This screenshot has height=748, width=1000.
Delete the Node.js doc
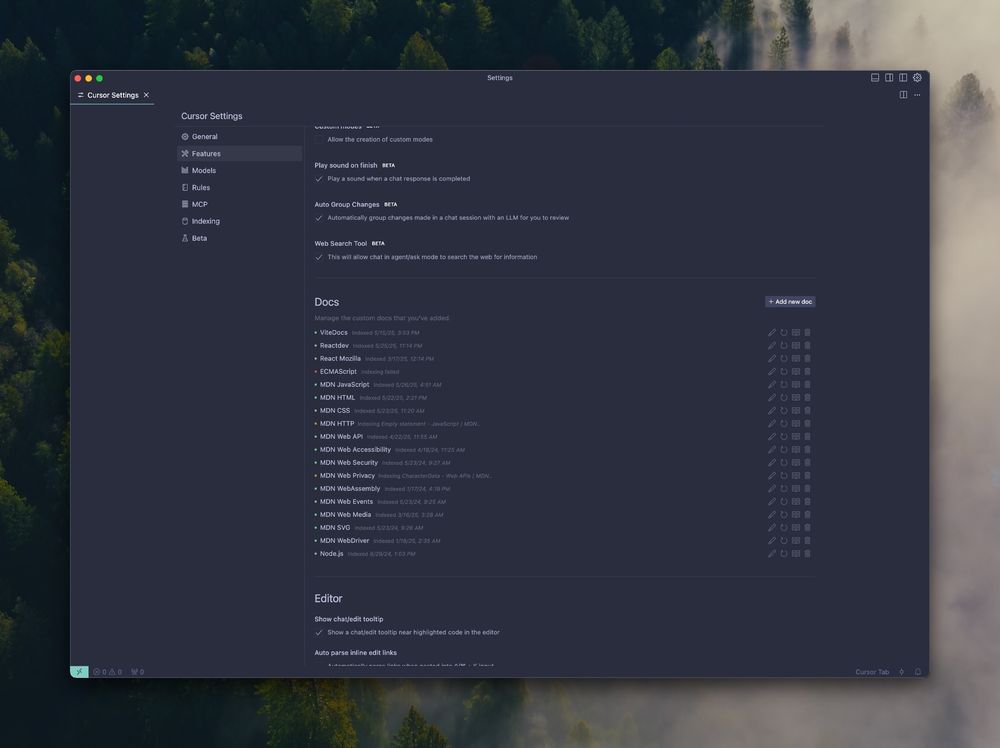807,554
